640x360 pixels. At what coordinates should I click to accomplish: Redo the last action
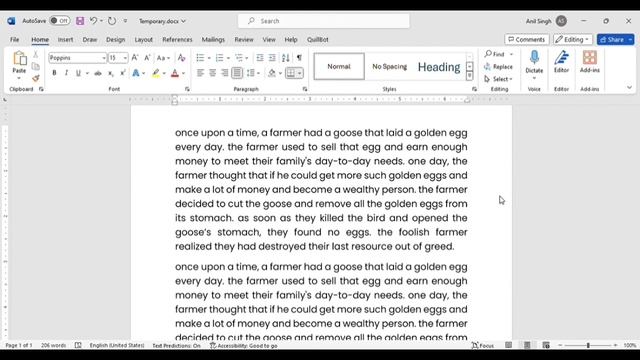[x=112, y=21]
